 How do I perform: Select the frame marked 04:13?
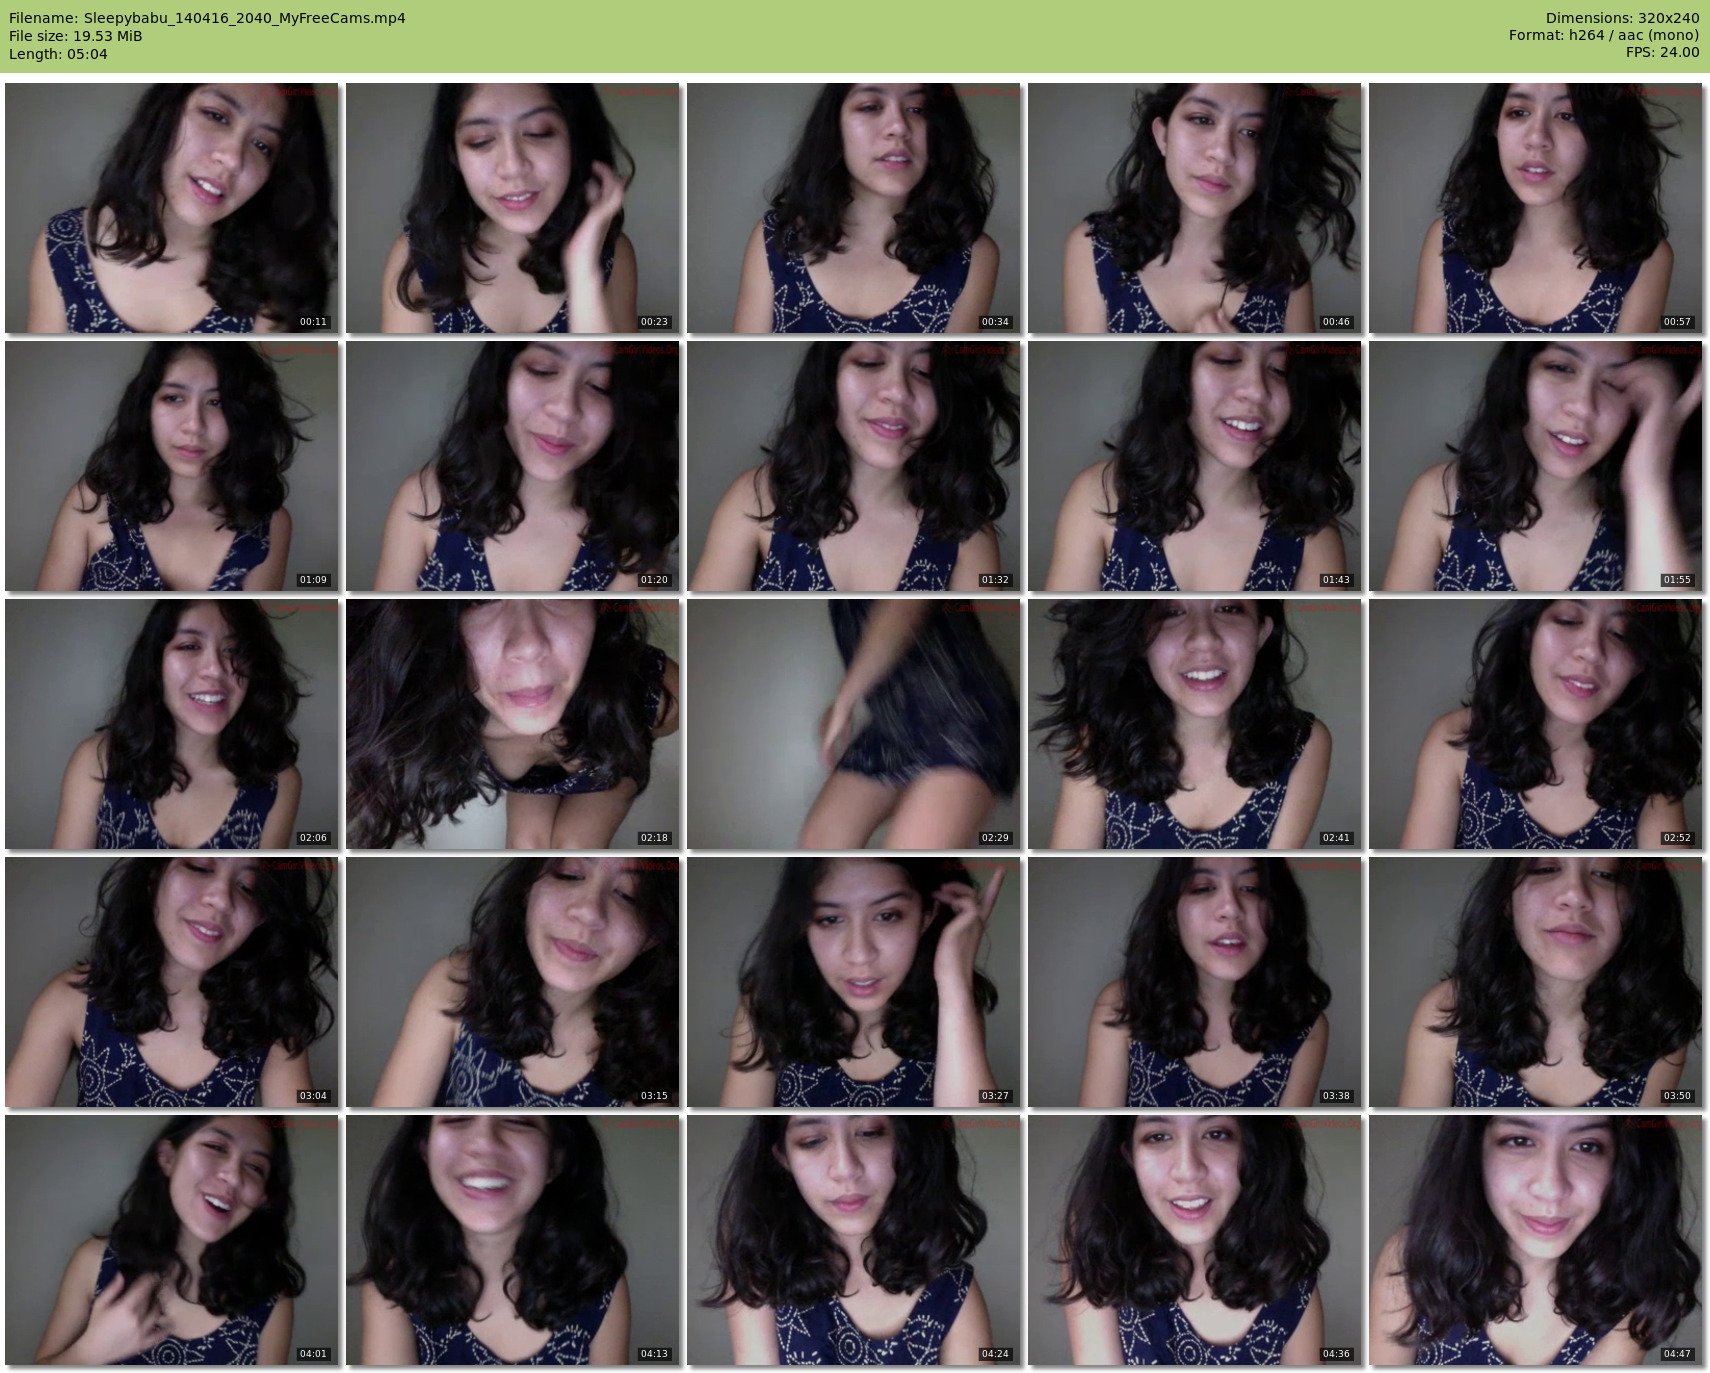(512, 1240)
